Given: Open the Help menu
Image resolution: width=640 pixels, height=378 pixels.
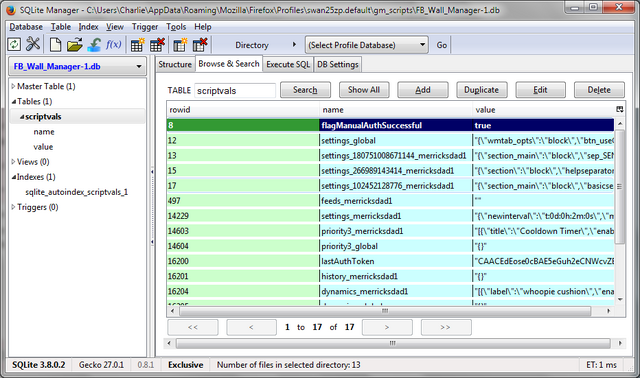Looking at the screenshot, I should 202,27.
